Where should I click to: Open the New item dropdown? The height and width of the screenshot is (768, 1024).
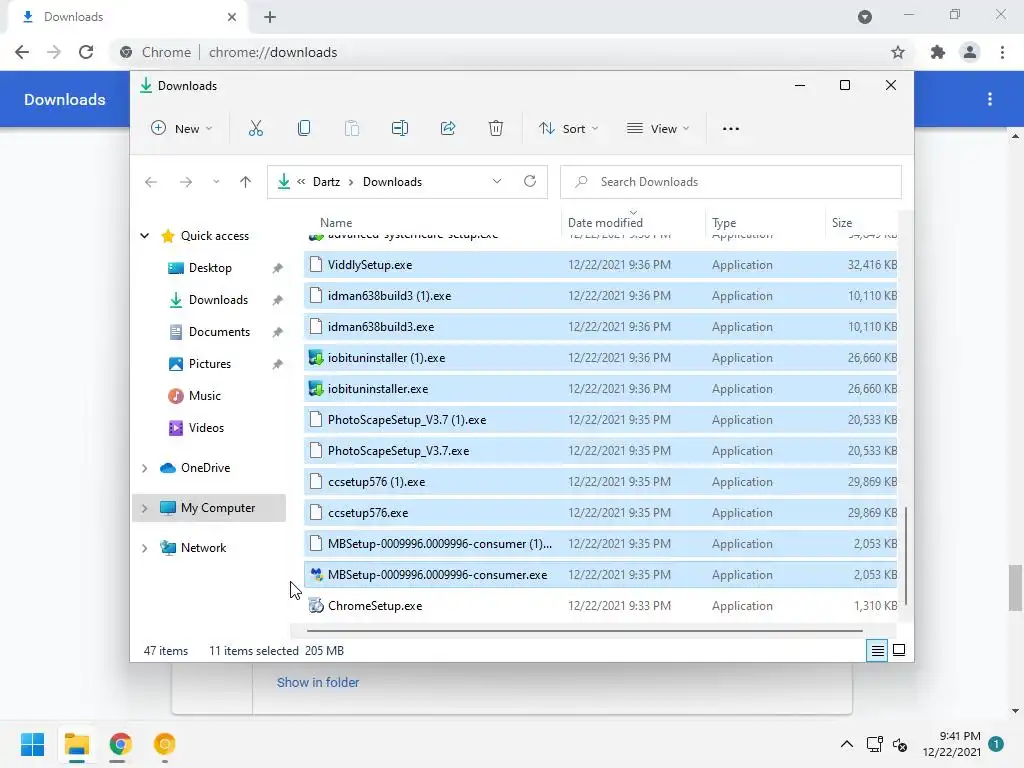tap(181, 129)
